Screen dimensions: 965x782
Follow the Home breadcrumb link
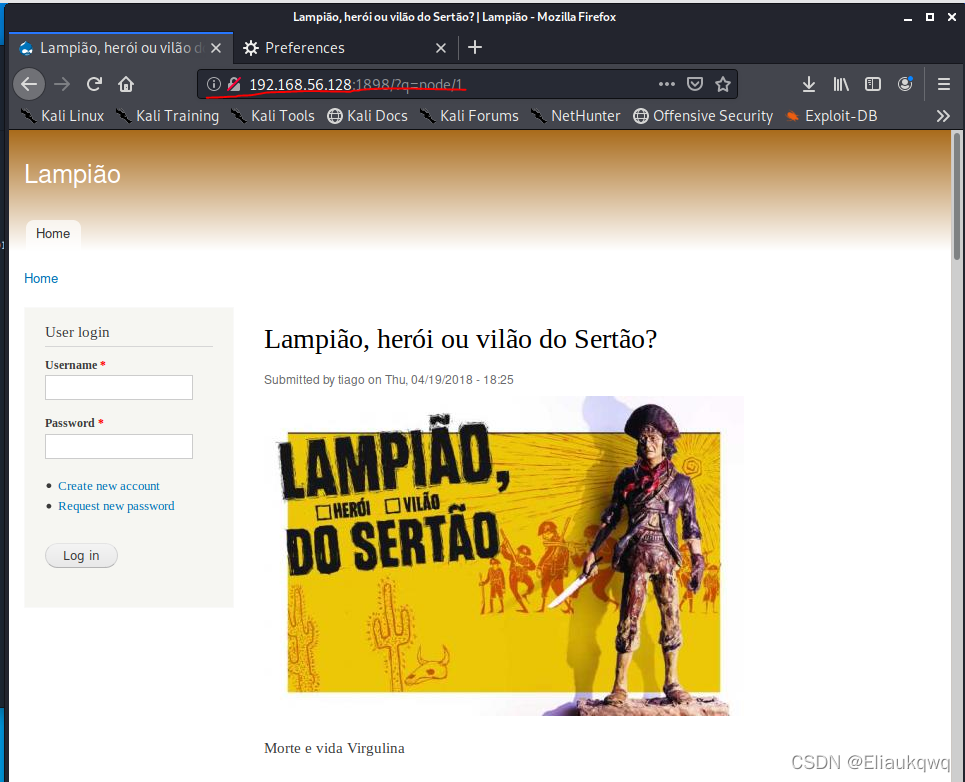coord(41,279)
